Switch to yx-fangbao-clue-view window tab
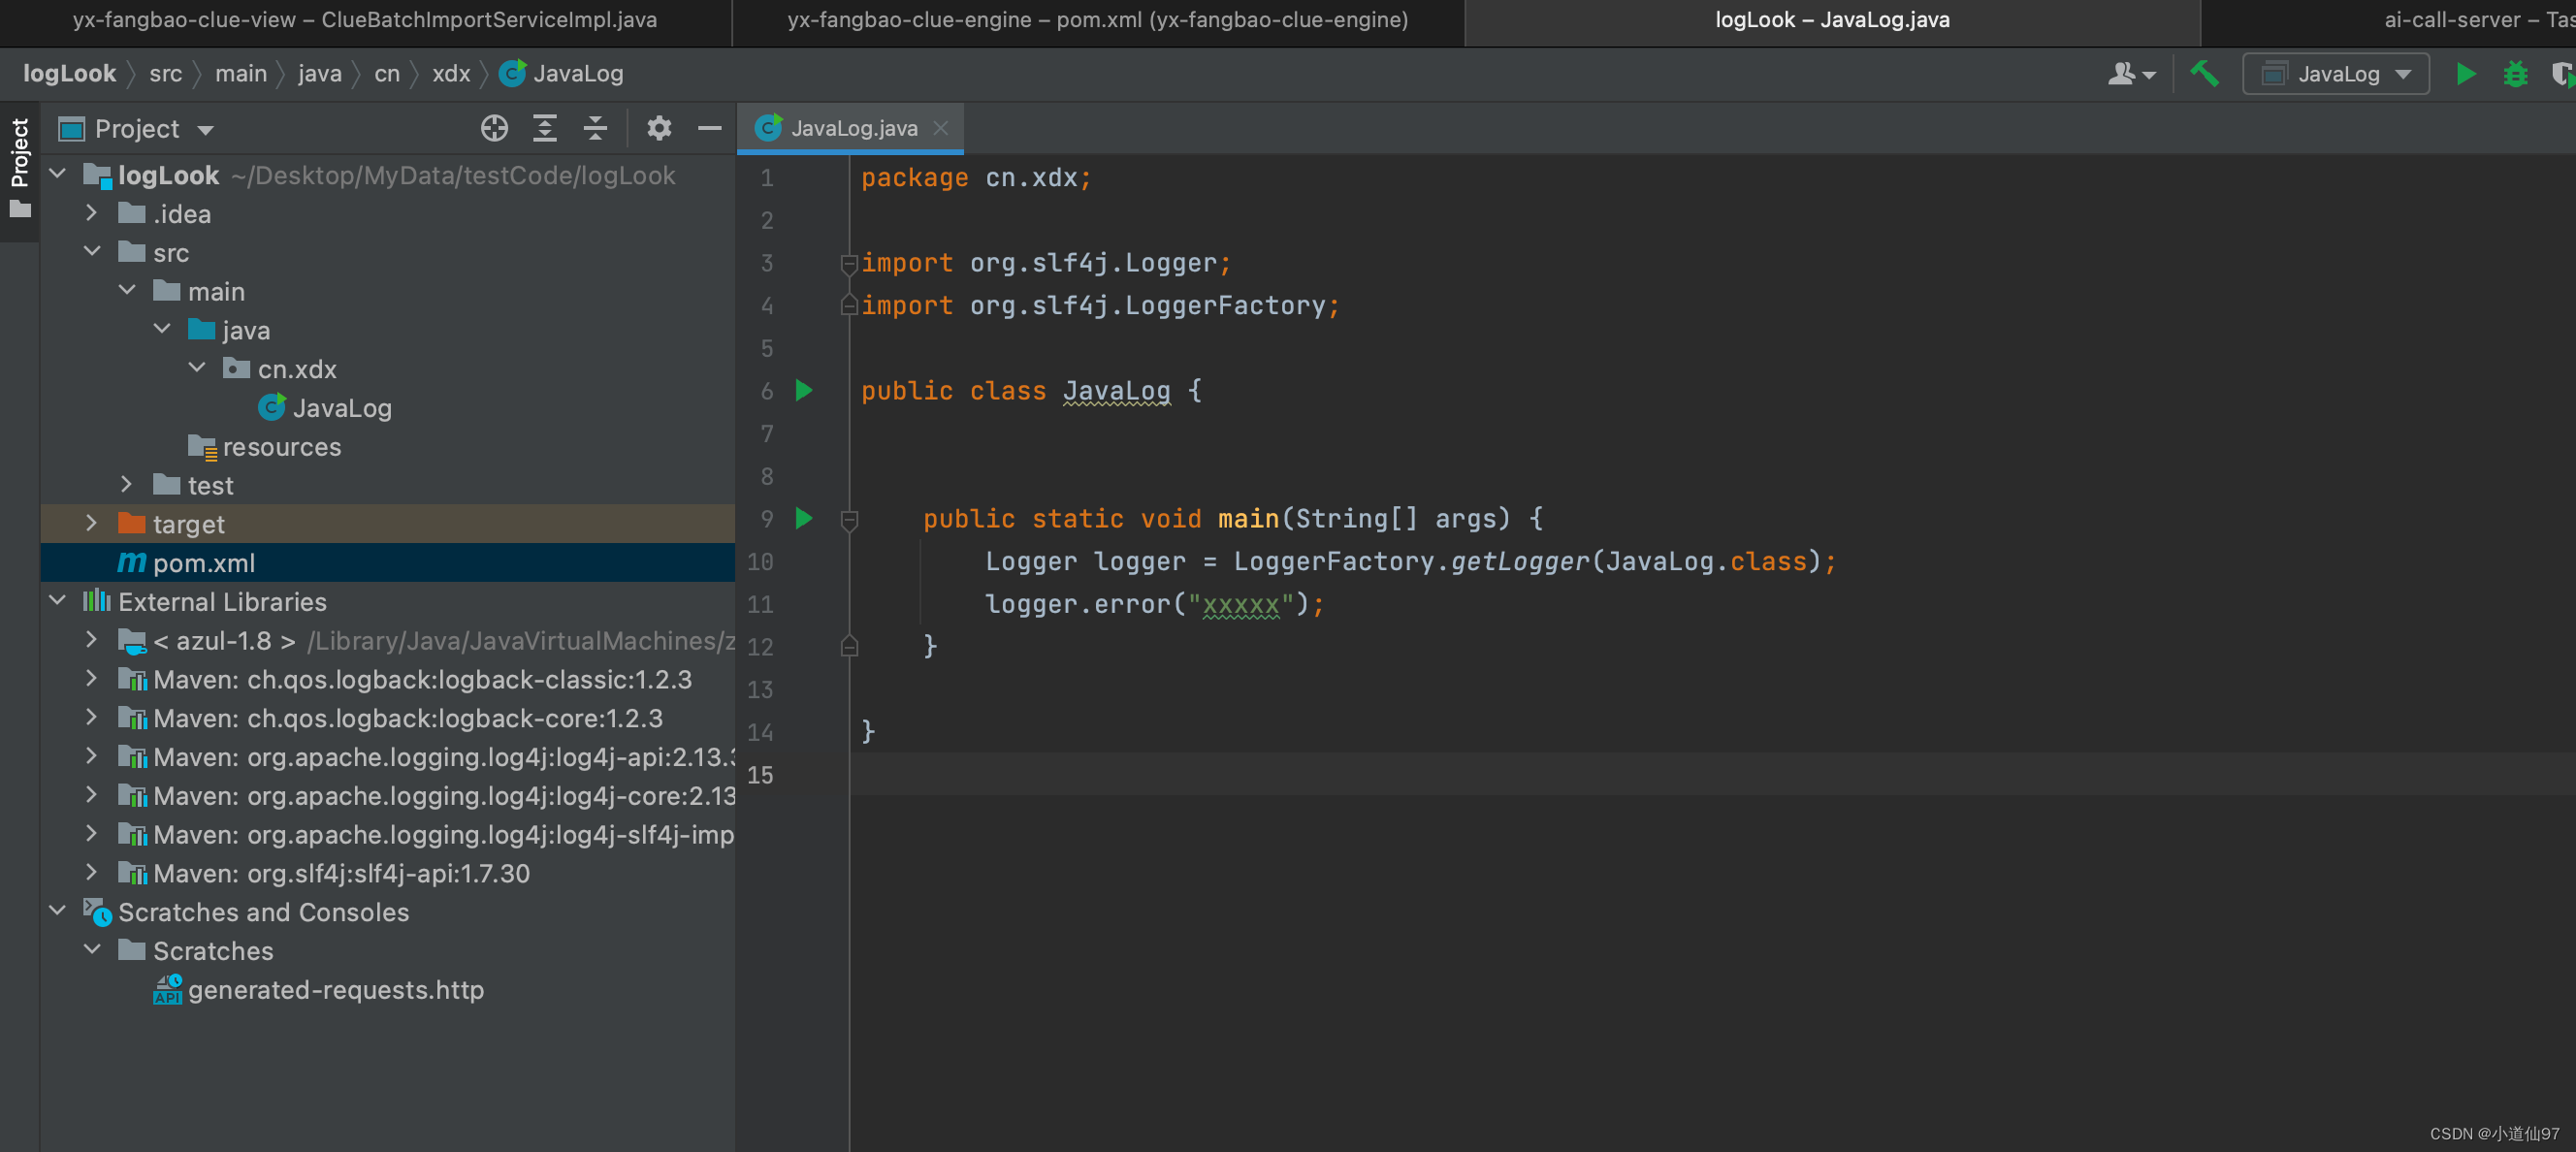Viewport: 2576px width, 1152px height. point(365,20)
